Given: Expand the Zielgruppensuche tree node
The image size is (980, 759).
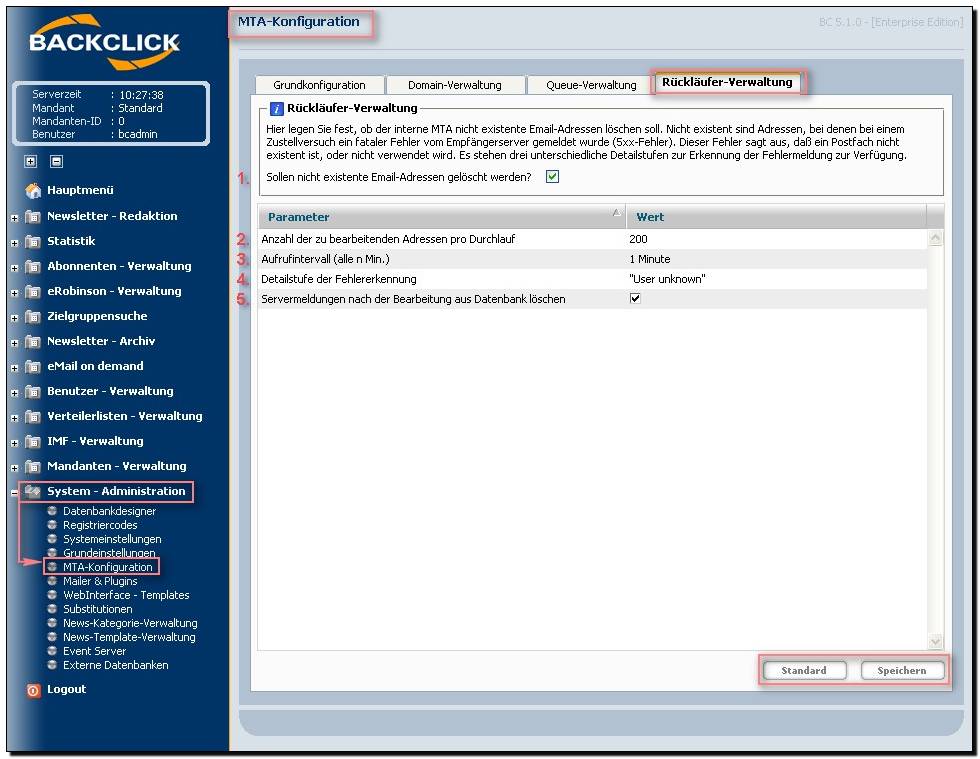Looking at the screenshot, I should click(14, 318).
